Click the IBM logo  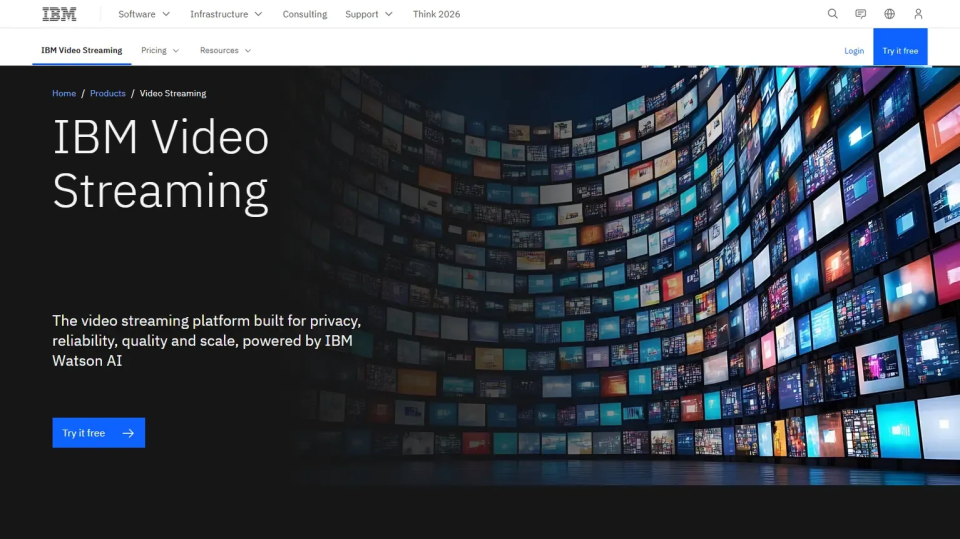coord(59,14)
